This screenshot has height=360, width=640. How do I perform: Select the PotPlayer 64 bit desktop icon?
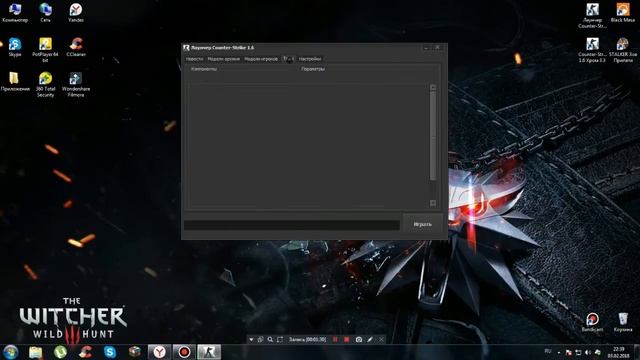[45, 50]
